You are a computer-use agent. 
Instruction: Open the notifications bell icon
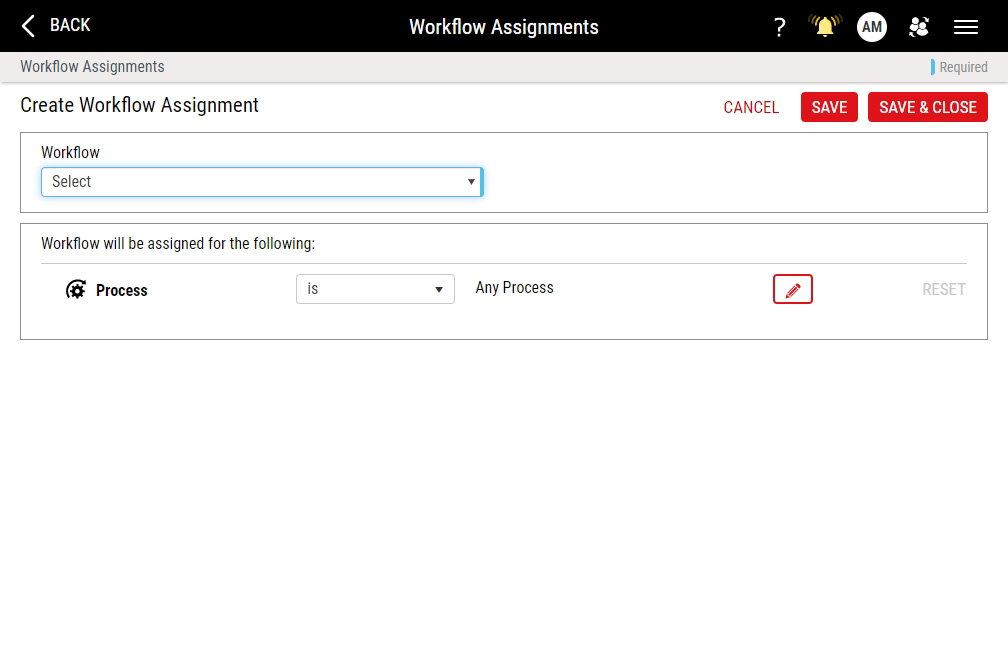825,27
